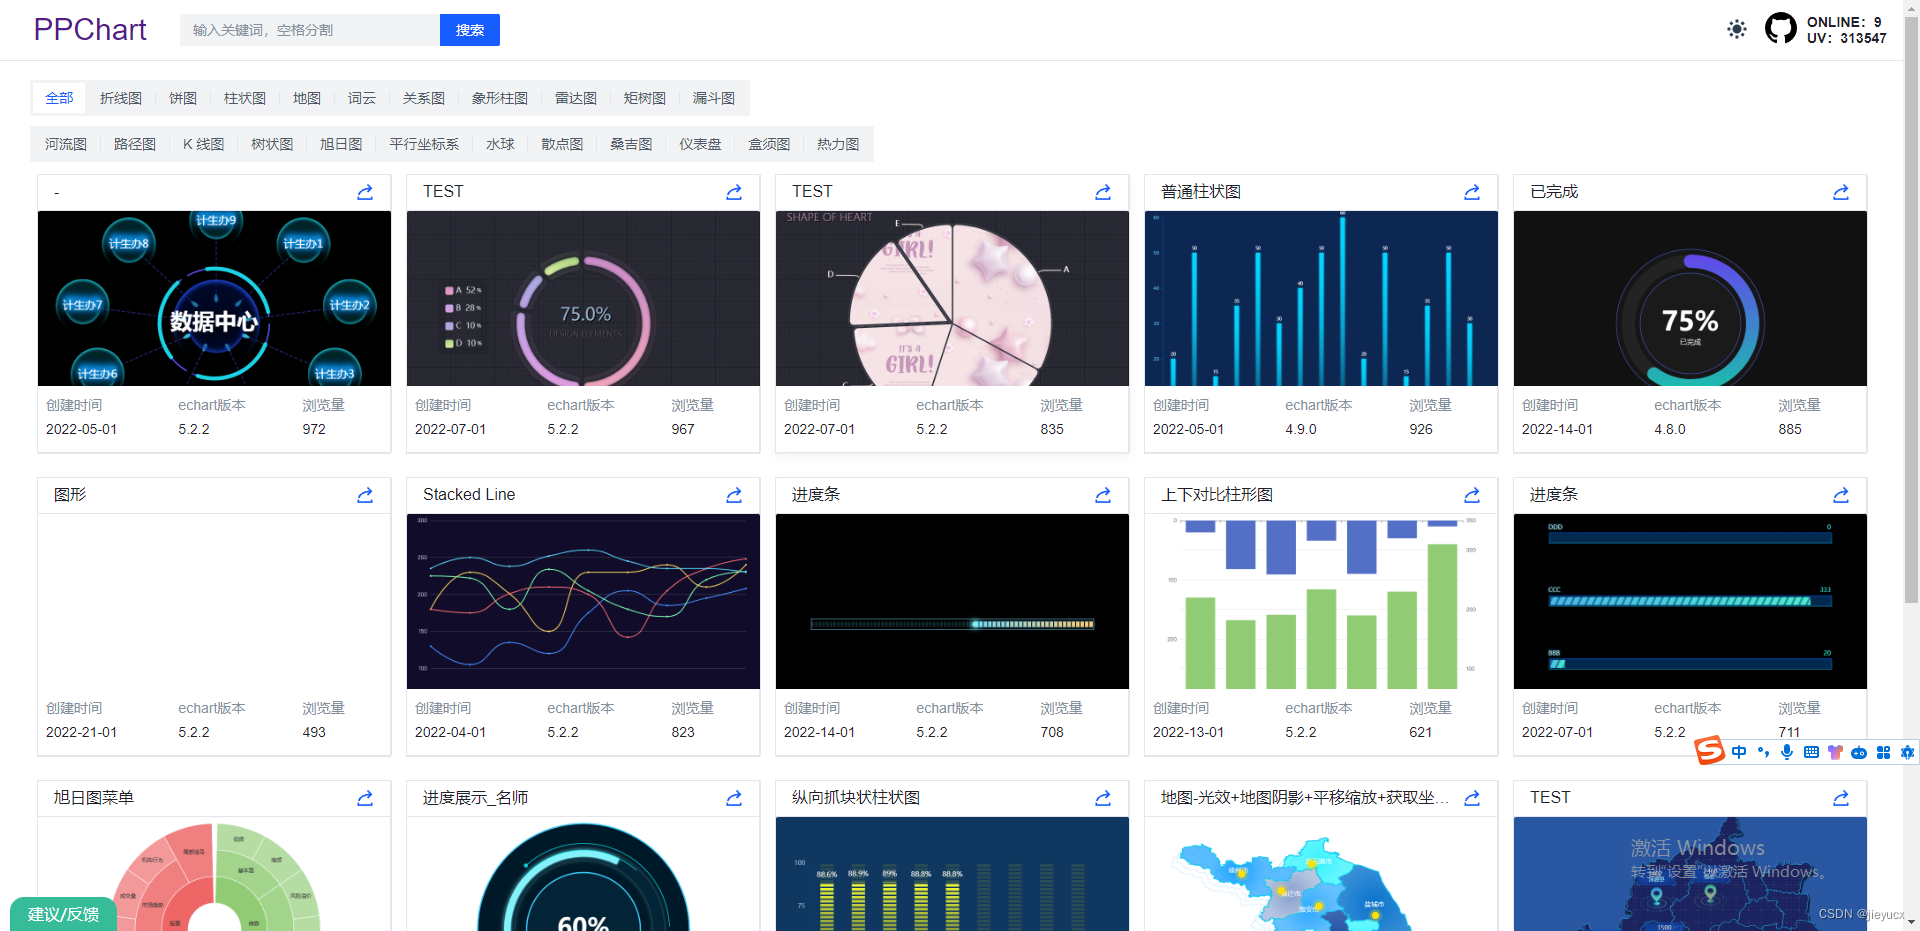This screenshot has height=931, width=1920.
Task: Select the 河流图 category tab
Action: tap(66, 144)
